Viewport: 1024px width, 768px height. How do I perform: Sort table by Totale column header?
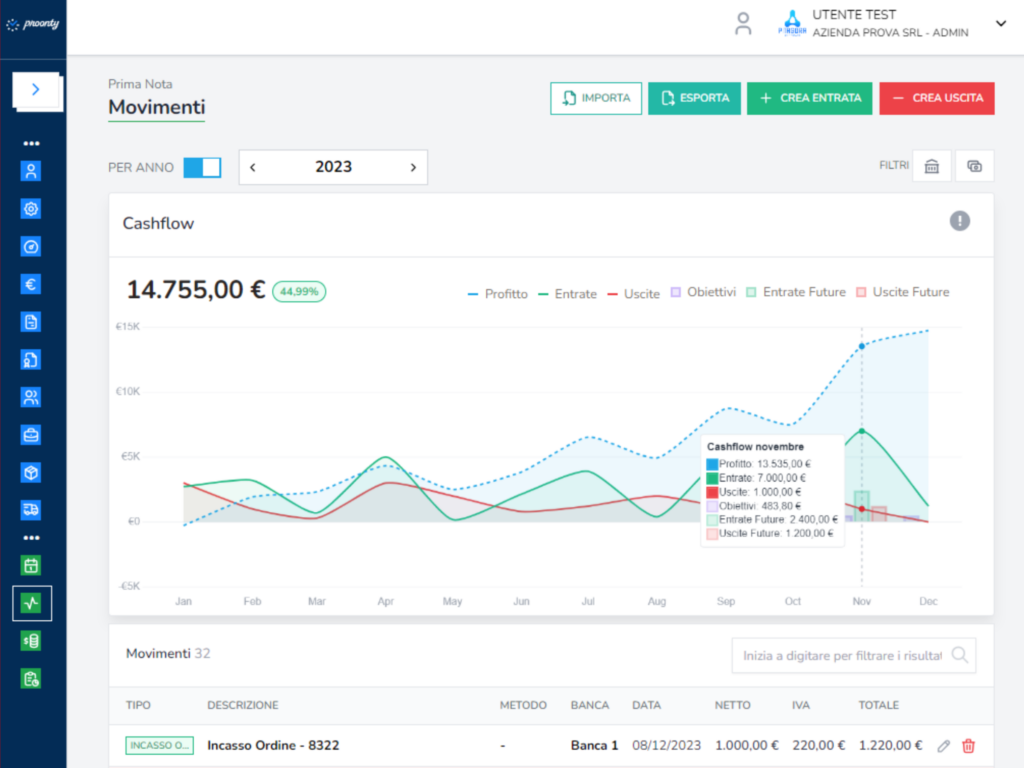pyautogui.click(x=878, y=705)
